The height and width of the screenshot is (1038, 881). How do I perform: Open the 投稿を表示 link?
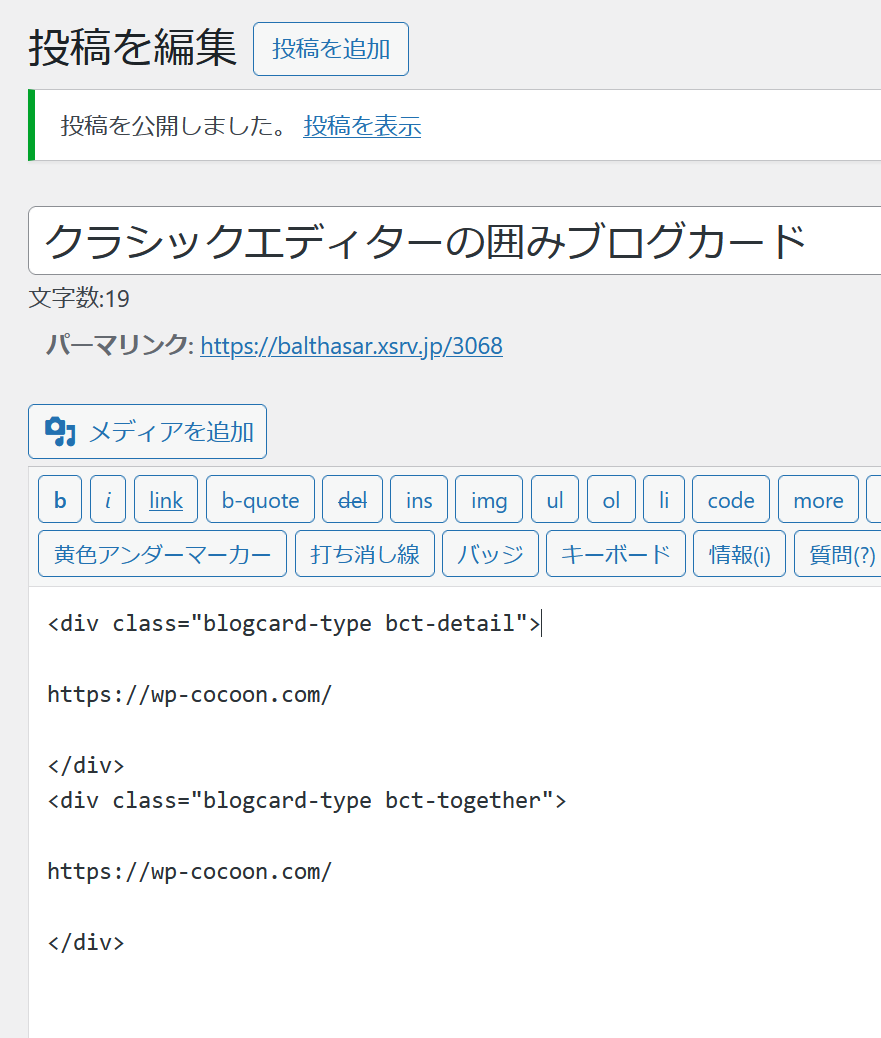(362, 125)
